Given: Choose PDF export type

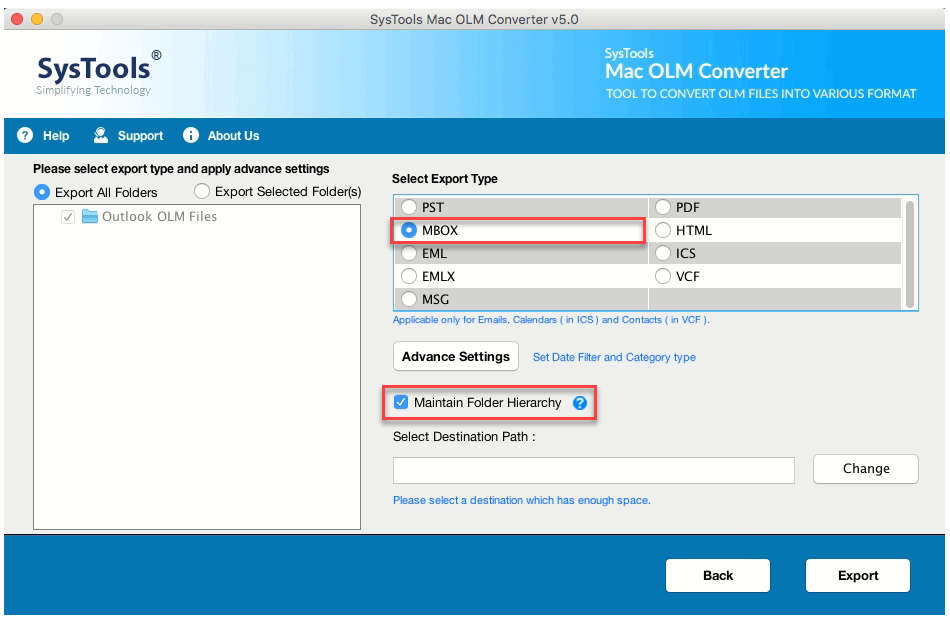Looking at the screenshot, I should coord(663,207).
